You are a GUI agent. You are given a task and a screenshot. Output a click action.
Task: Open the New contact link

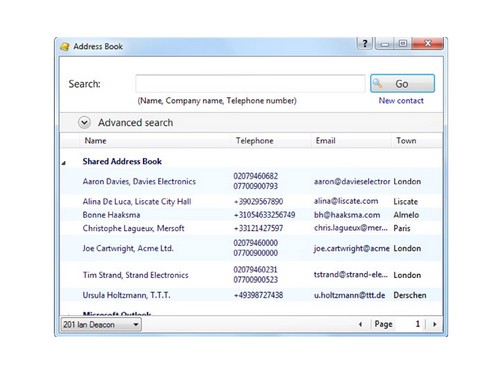401,101
